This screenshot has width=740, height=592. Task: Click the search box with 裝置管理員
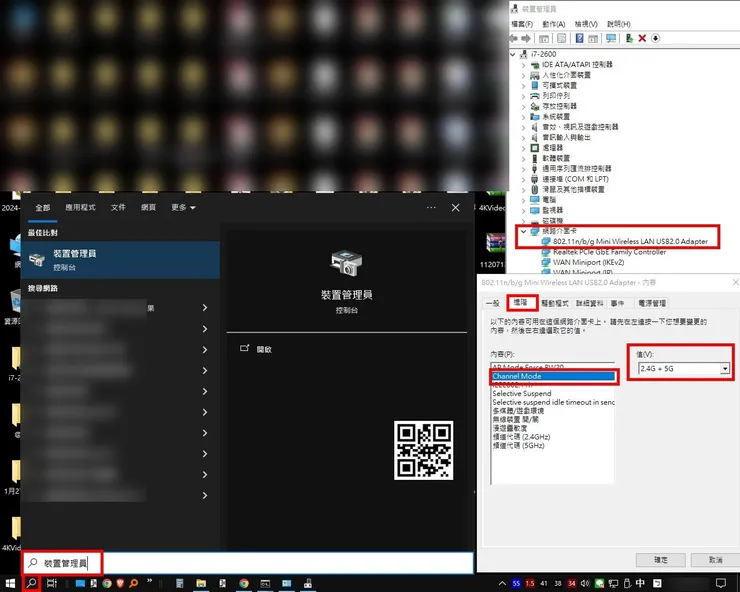click(x=248, y=563)
